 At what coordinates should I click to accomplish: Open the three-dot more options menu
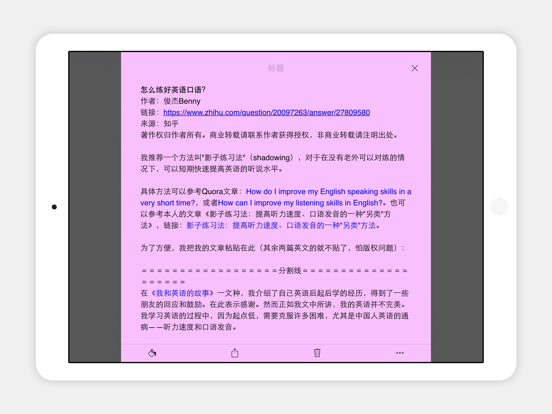[x=400, y=353]
